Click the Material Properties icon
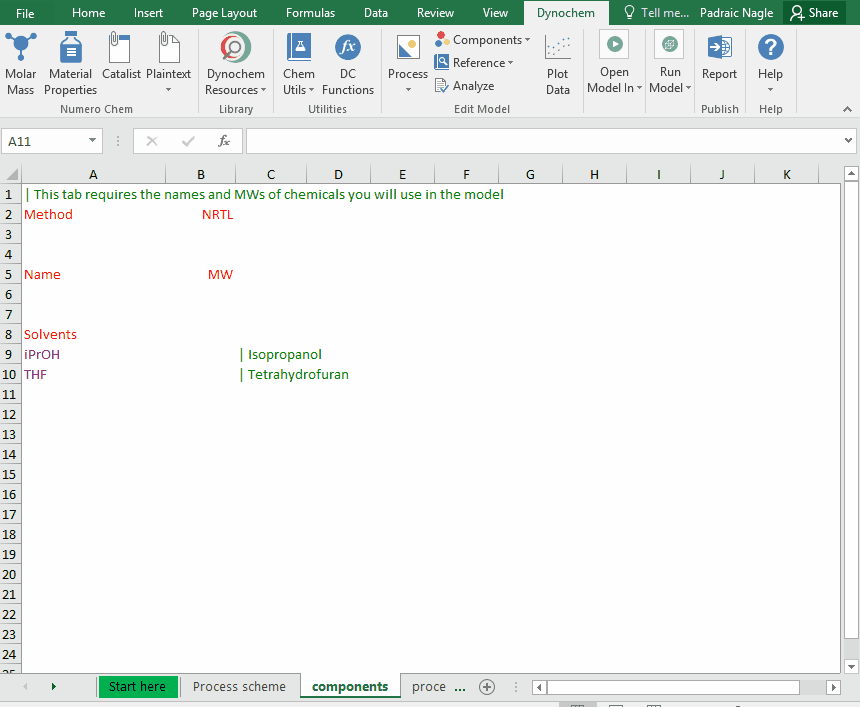Screen dimensions: 860x707 pos(70,63)
